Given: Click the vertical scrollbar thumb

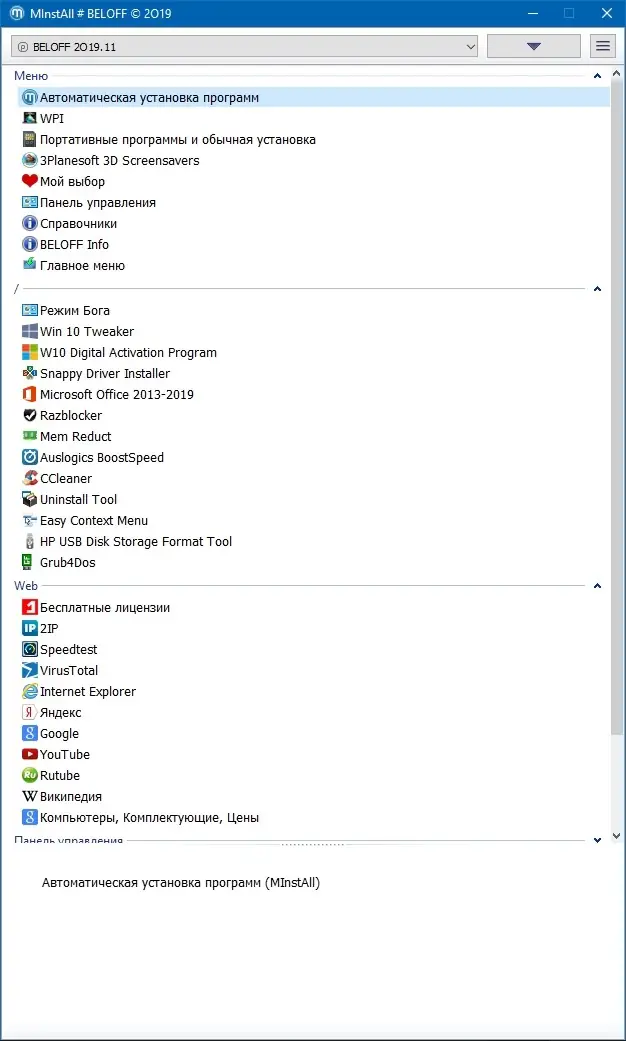Looking at the screenshot, I should 617,409.
